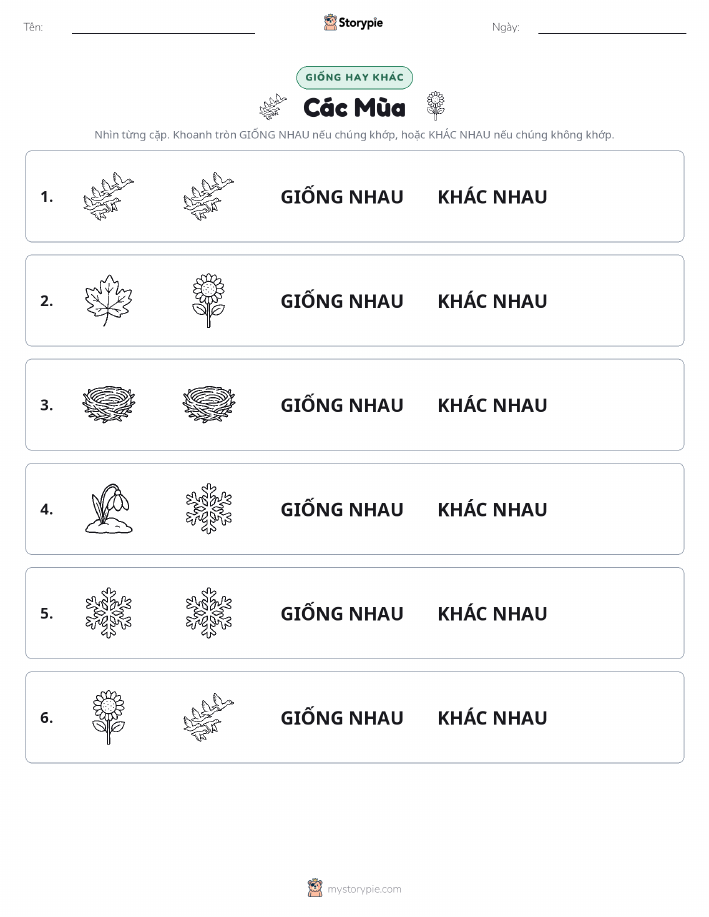Open the mystorypie.com footer link
This screenshot has height=917, width=709.
pos(364,889)
